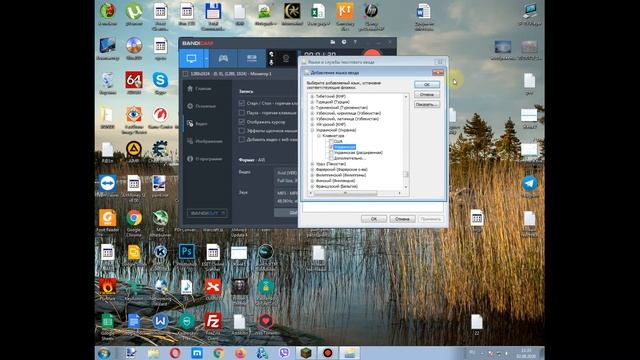Open the Image tab in Bandicam sidebar
The height and width of the screenshot is (360, 640).
[204, 141]
